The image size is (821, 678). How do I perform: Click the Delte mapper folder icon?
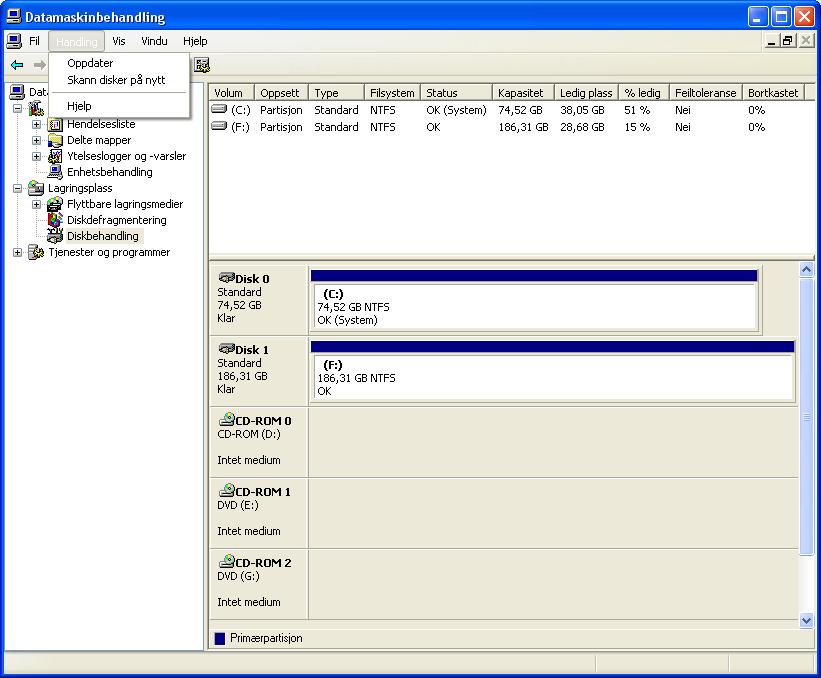(55, 140)
